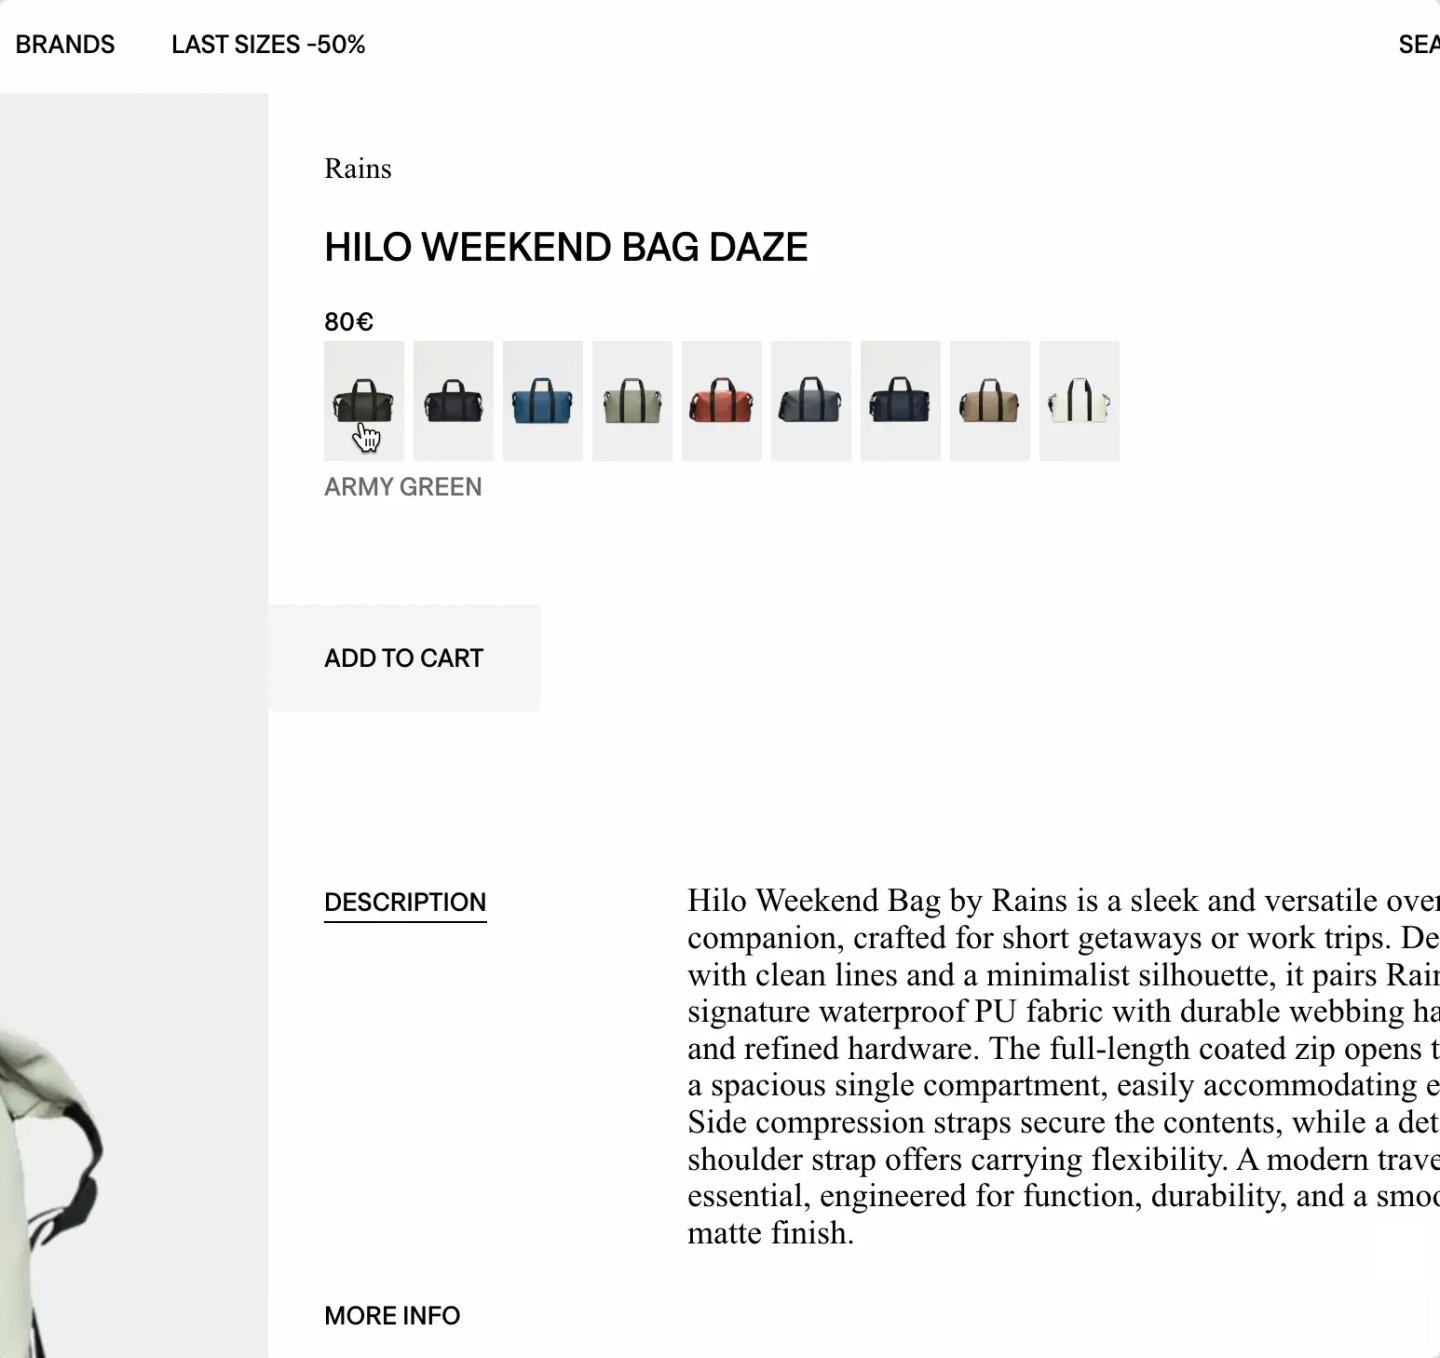The height and width of the screenshot is (1358, 1440).
Task: Open the search in top right corner
Action: point(1420,45)
